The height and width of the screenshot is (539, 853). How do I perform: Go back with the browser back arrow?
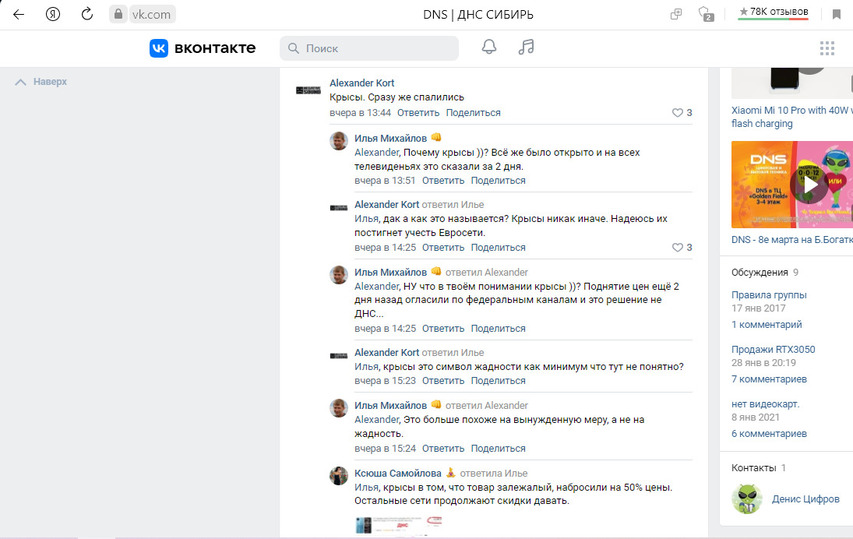pos(18,14)
